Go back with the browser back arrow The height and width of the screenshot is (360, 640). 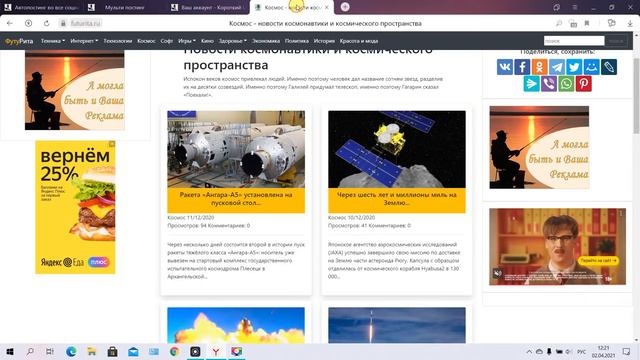[x=10, y=23]
